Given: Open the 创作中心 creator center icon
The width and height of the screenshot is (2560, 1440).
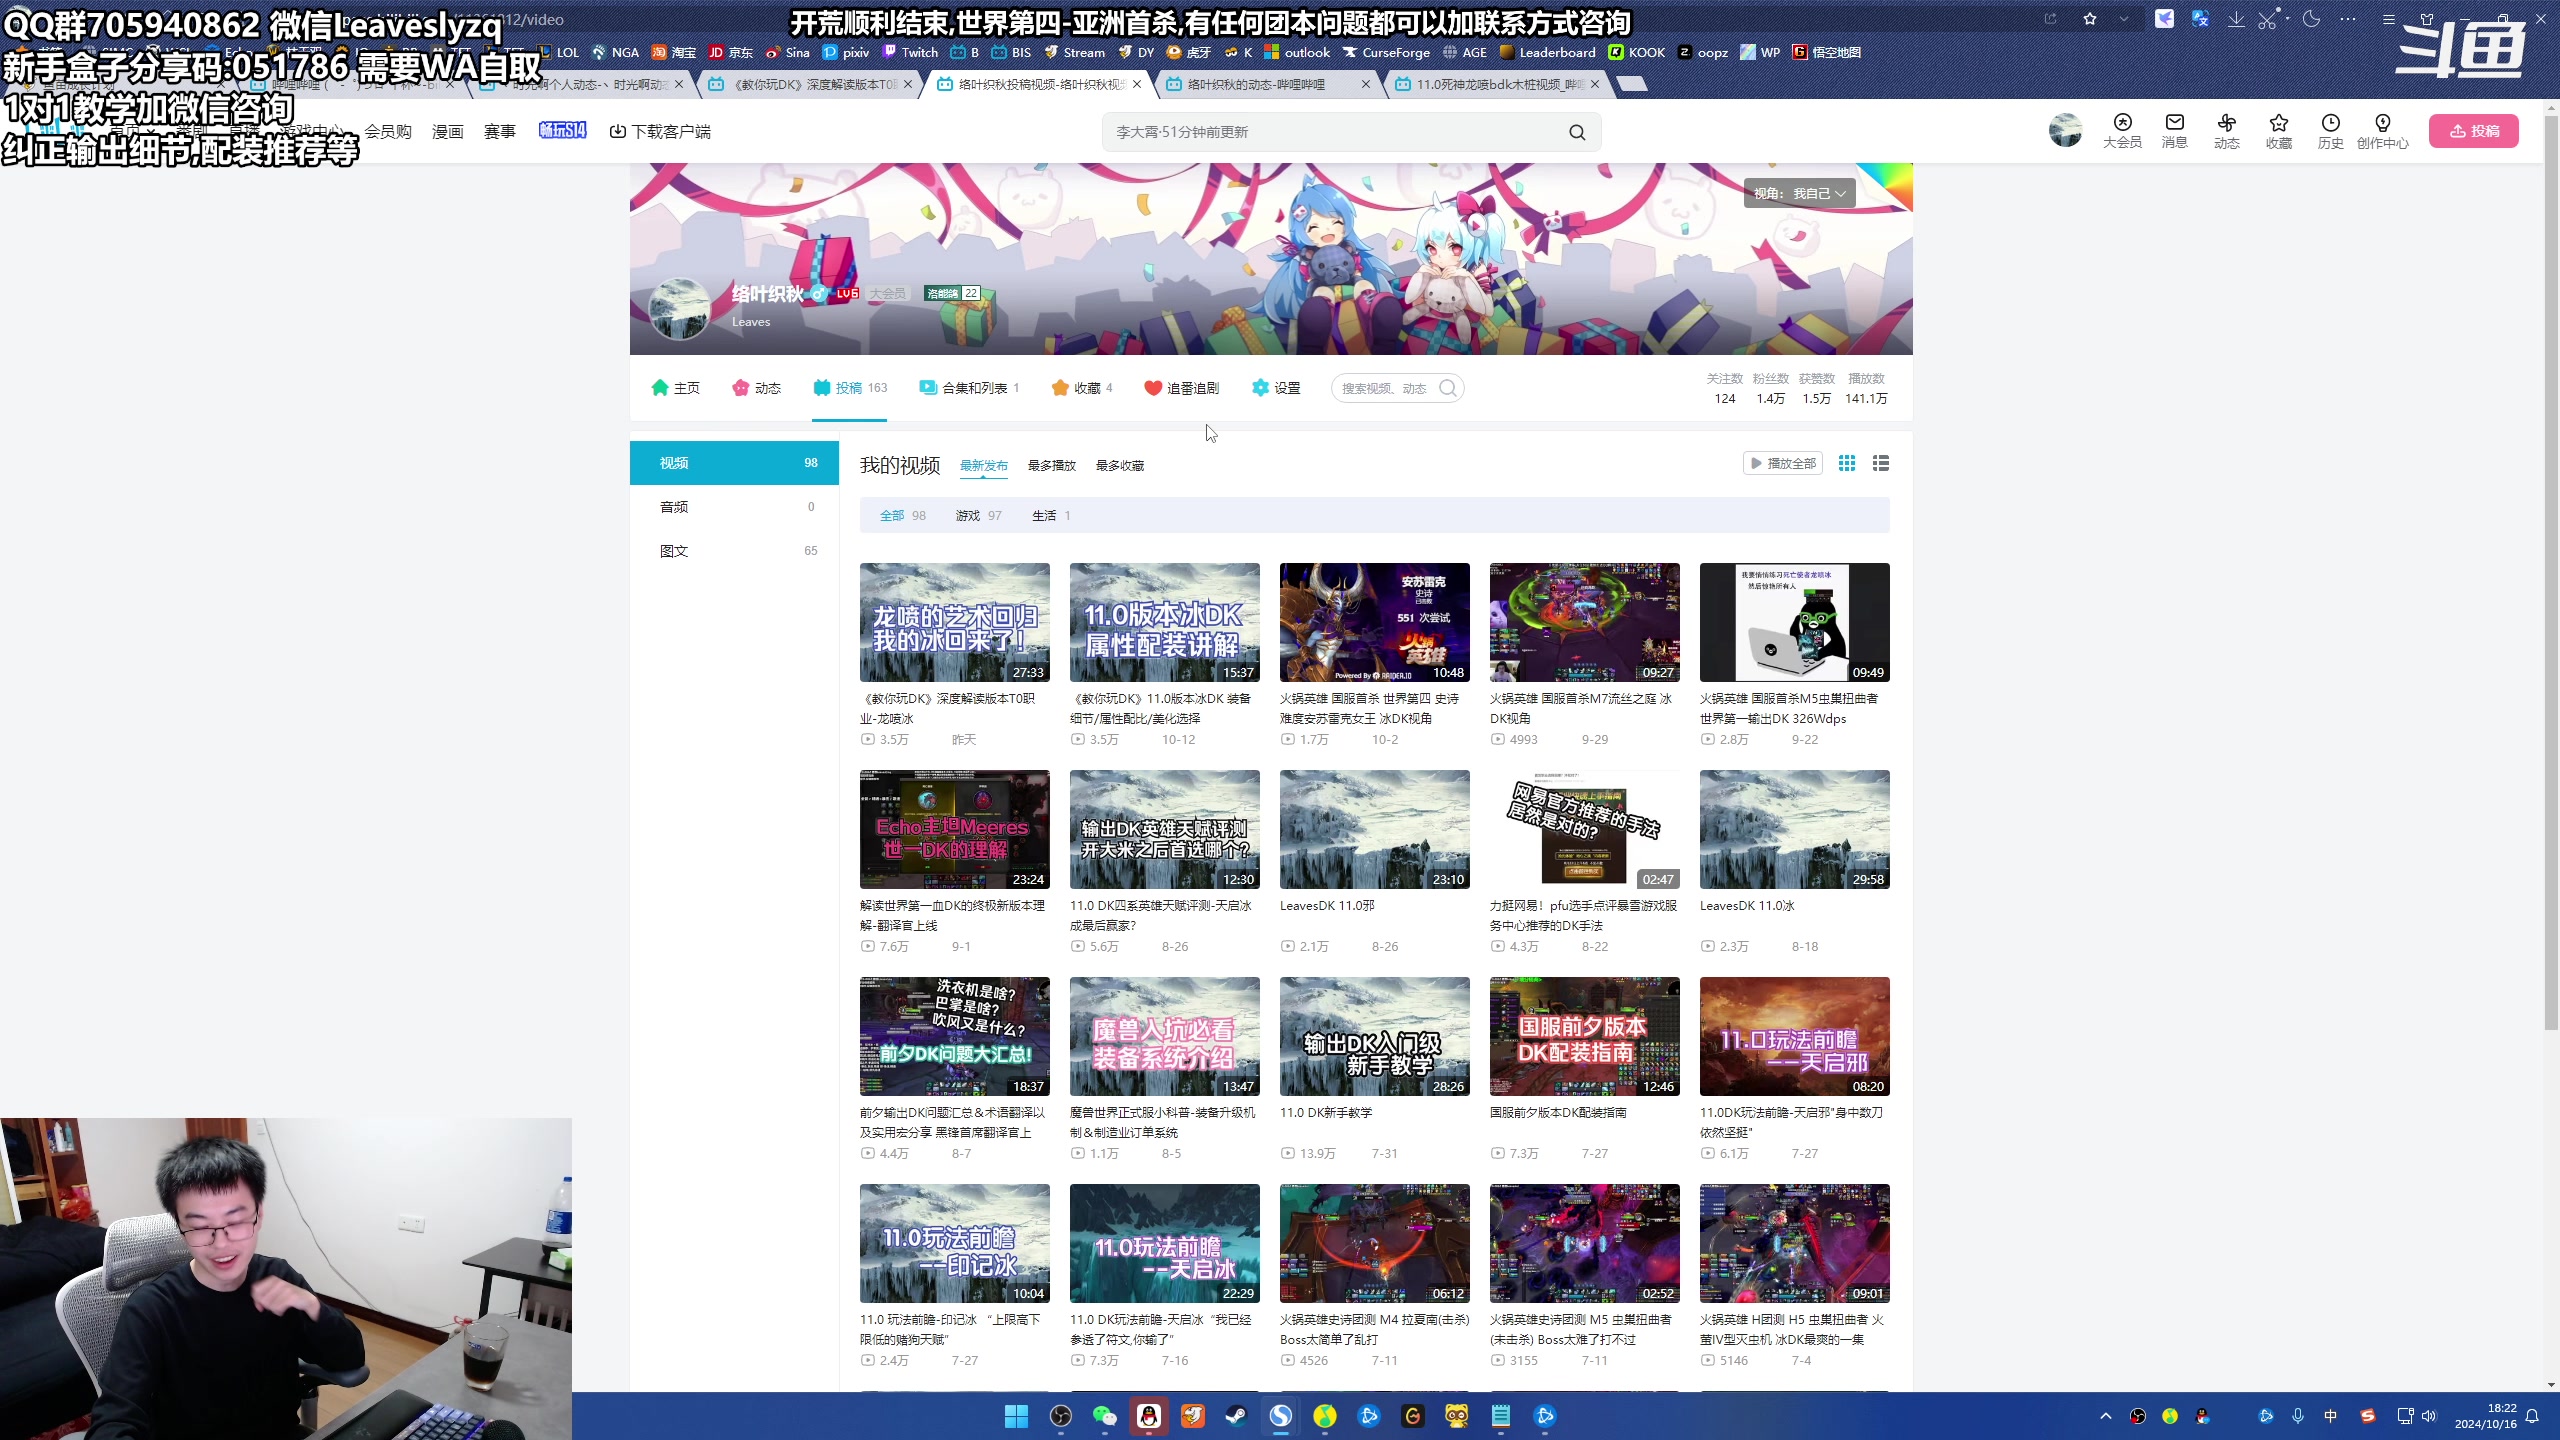Looking at the screenshot, I should click(x=2382, y=131).
